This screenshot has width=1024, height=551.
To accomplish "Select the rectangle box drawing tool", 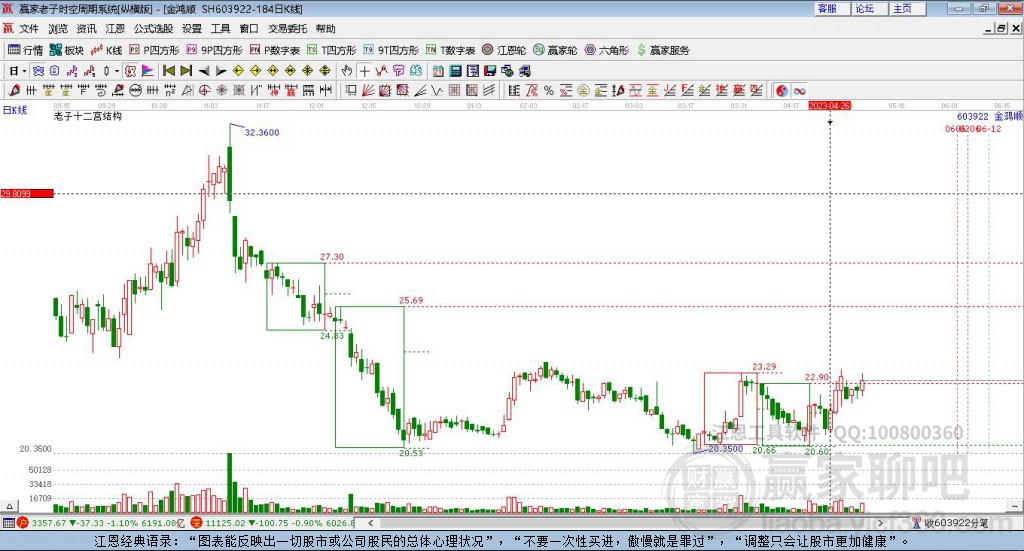I will [x=350, y=91].
